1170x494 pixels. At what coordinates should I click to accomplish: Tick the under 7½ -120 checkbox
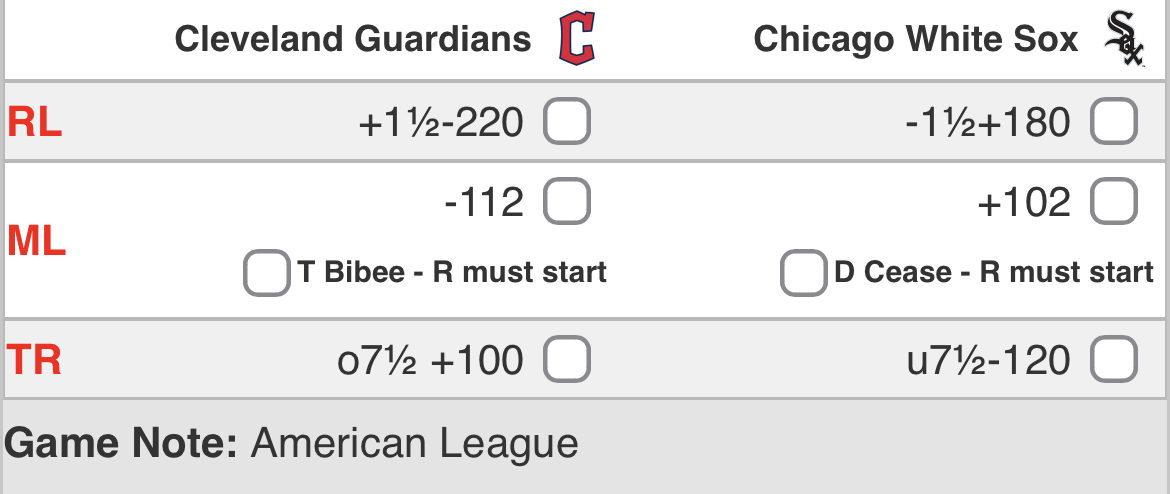[x=1114, y=360]
